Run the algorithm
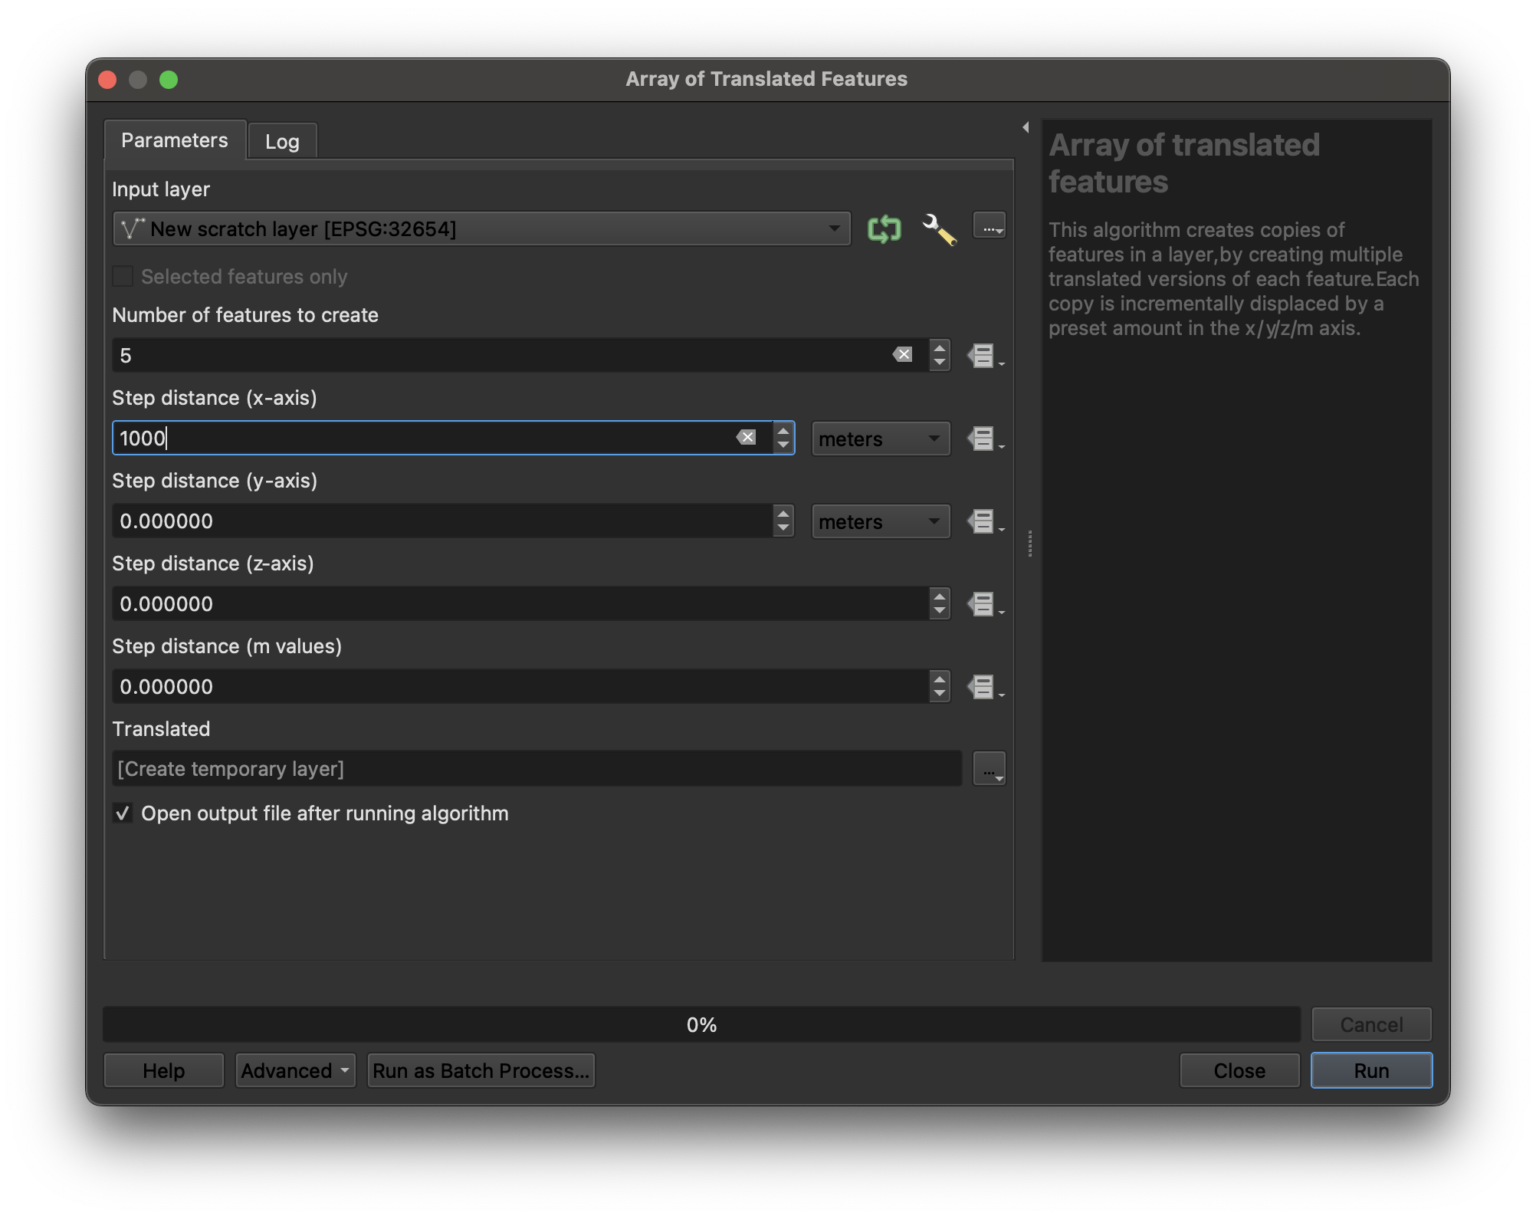1536x1219 pixels. [1370, 1070]
